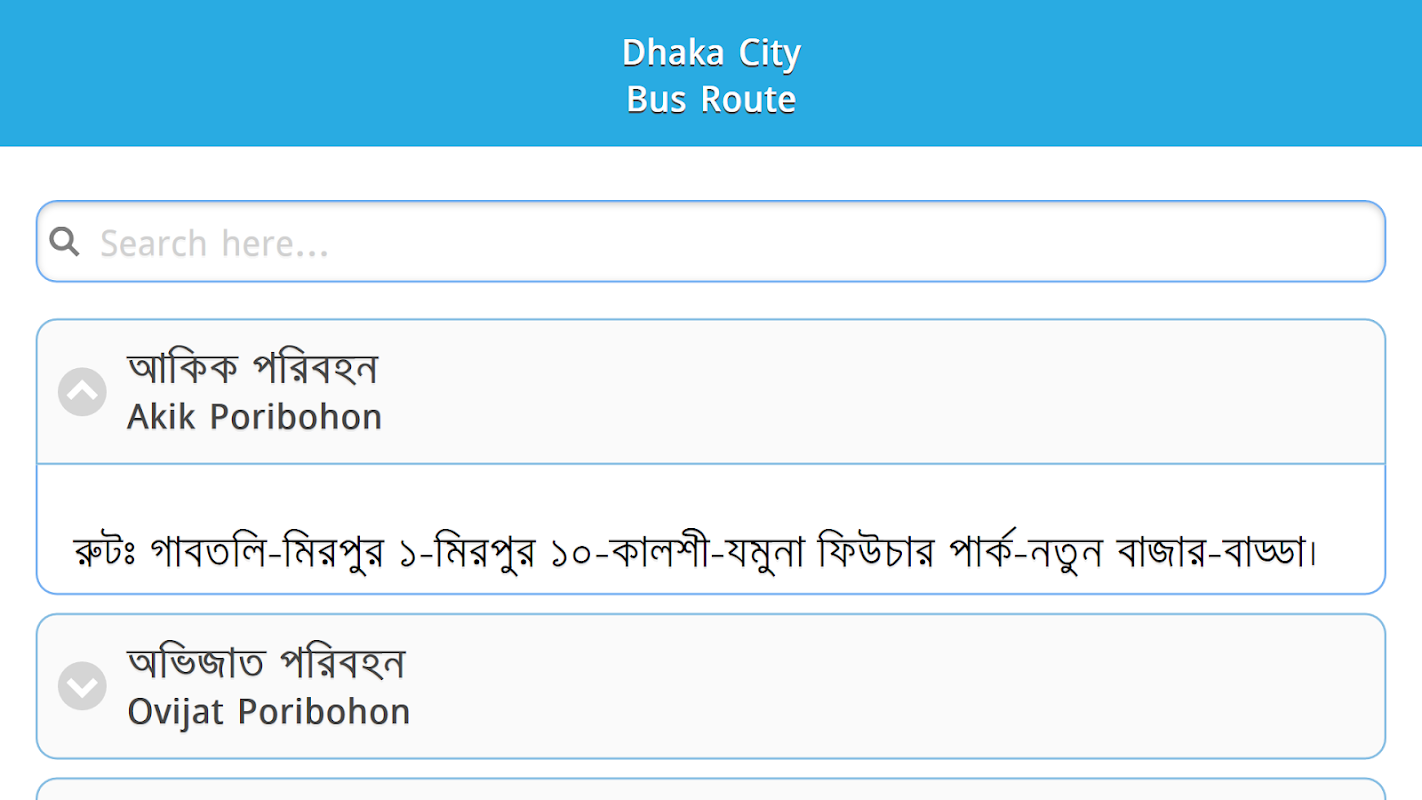Click the Bengali 'অভিজাত পরিবহন' heading
This screenshot has width=1422, height=800.
coord(266,662)
